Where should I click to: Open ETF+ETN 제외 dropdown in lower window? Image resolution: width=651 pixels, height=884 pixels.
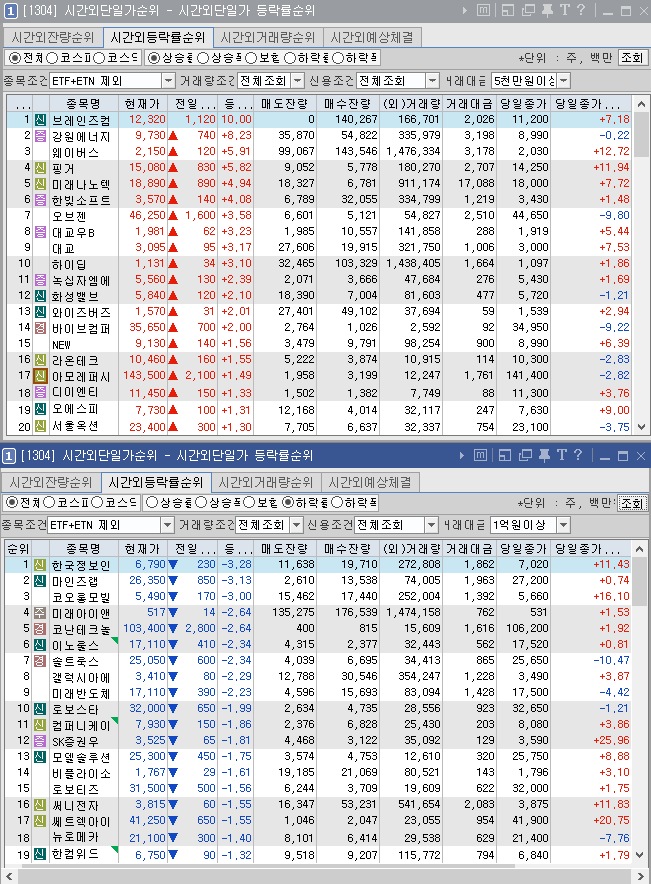tap(167, 525)
